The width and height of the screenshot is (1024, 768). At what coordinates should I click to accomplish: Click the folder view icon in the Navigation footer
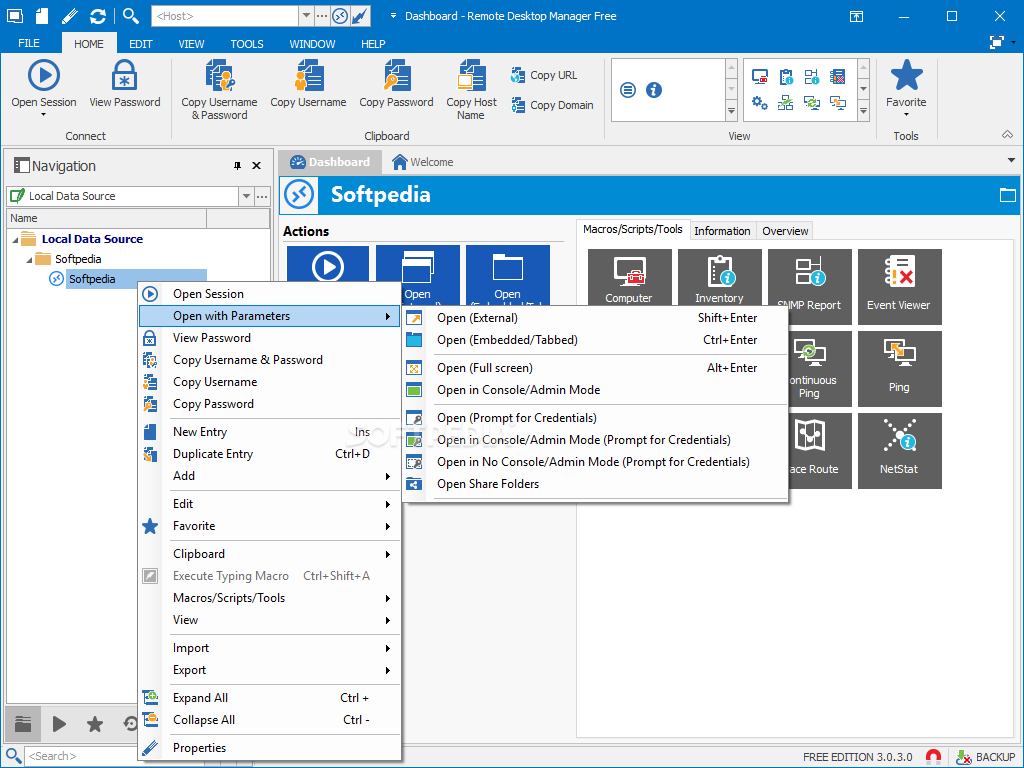pyautogui.click(x=23, y=724)
